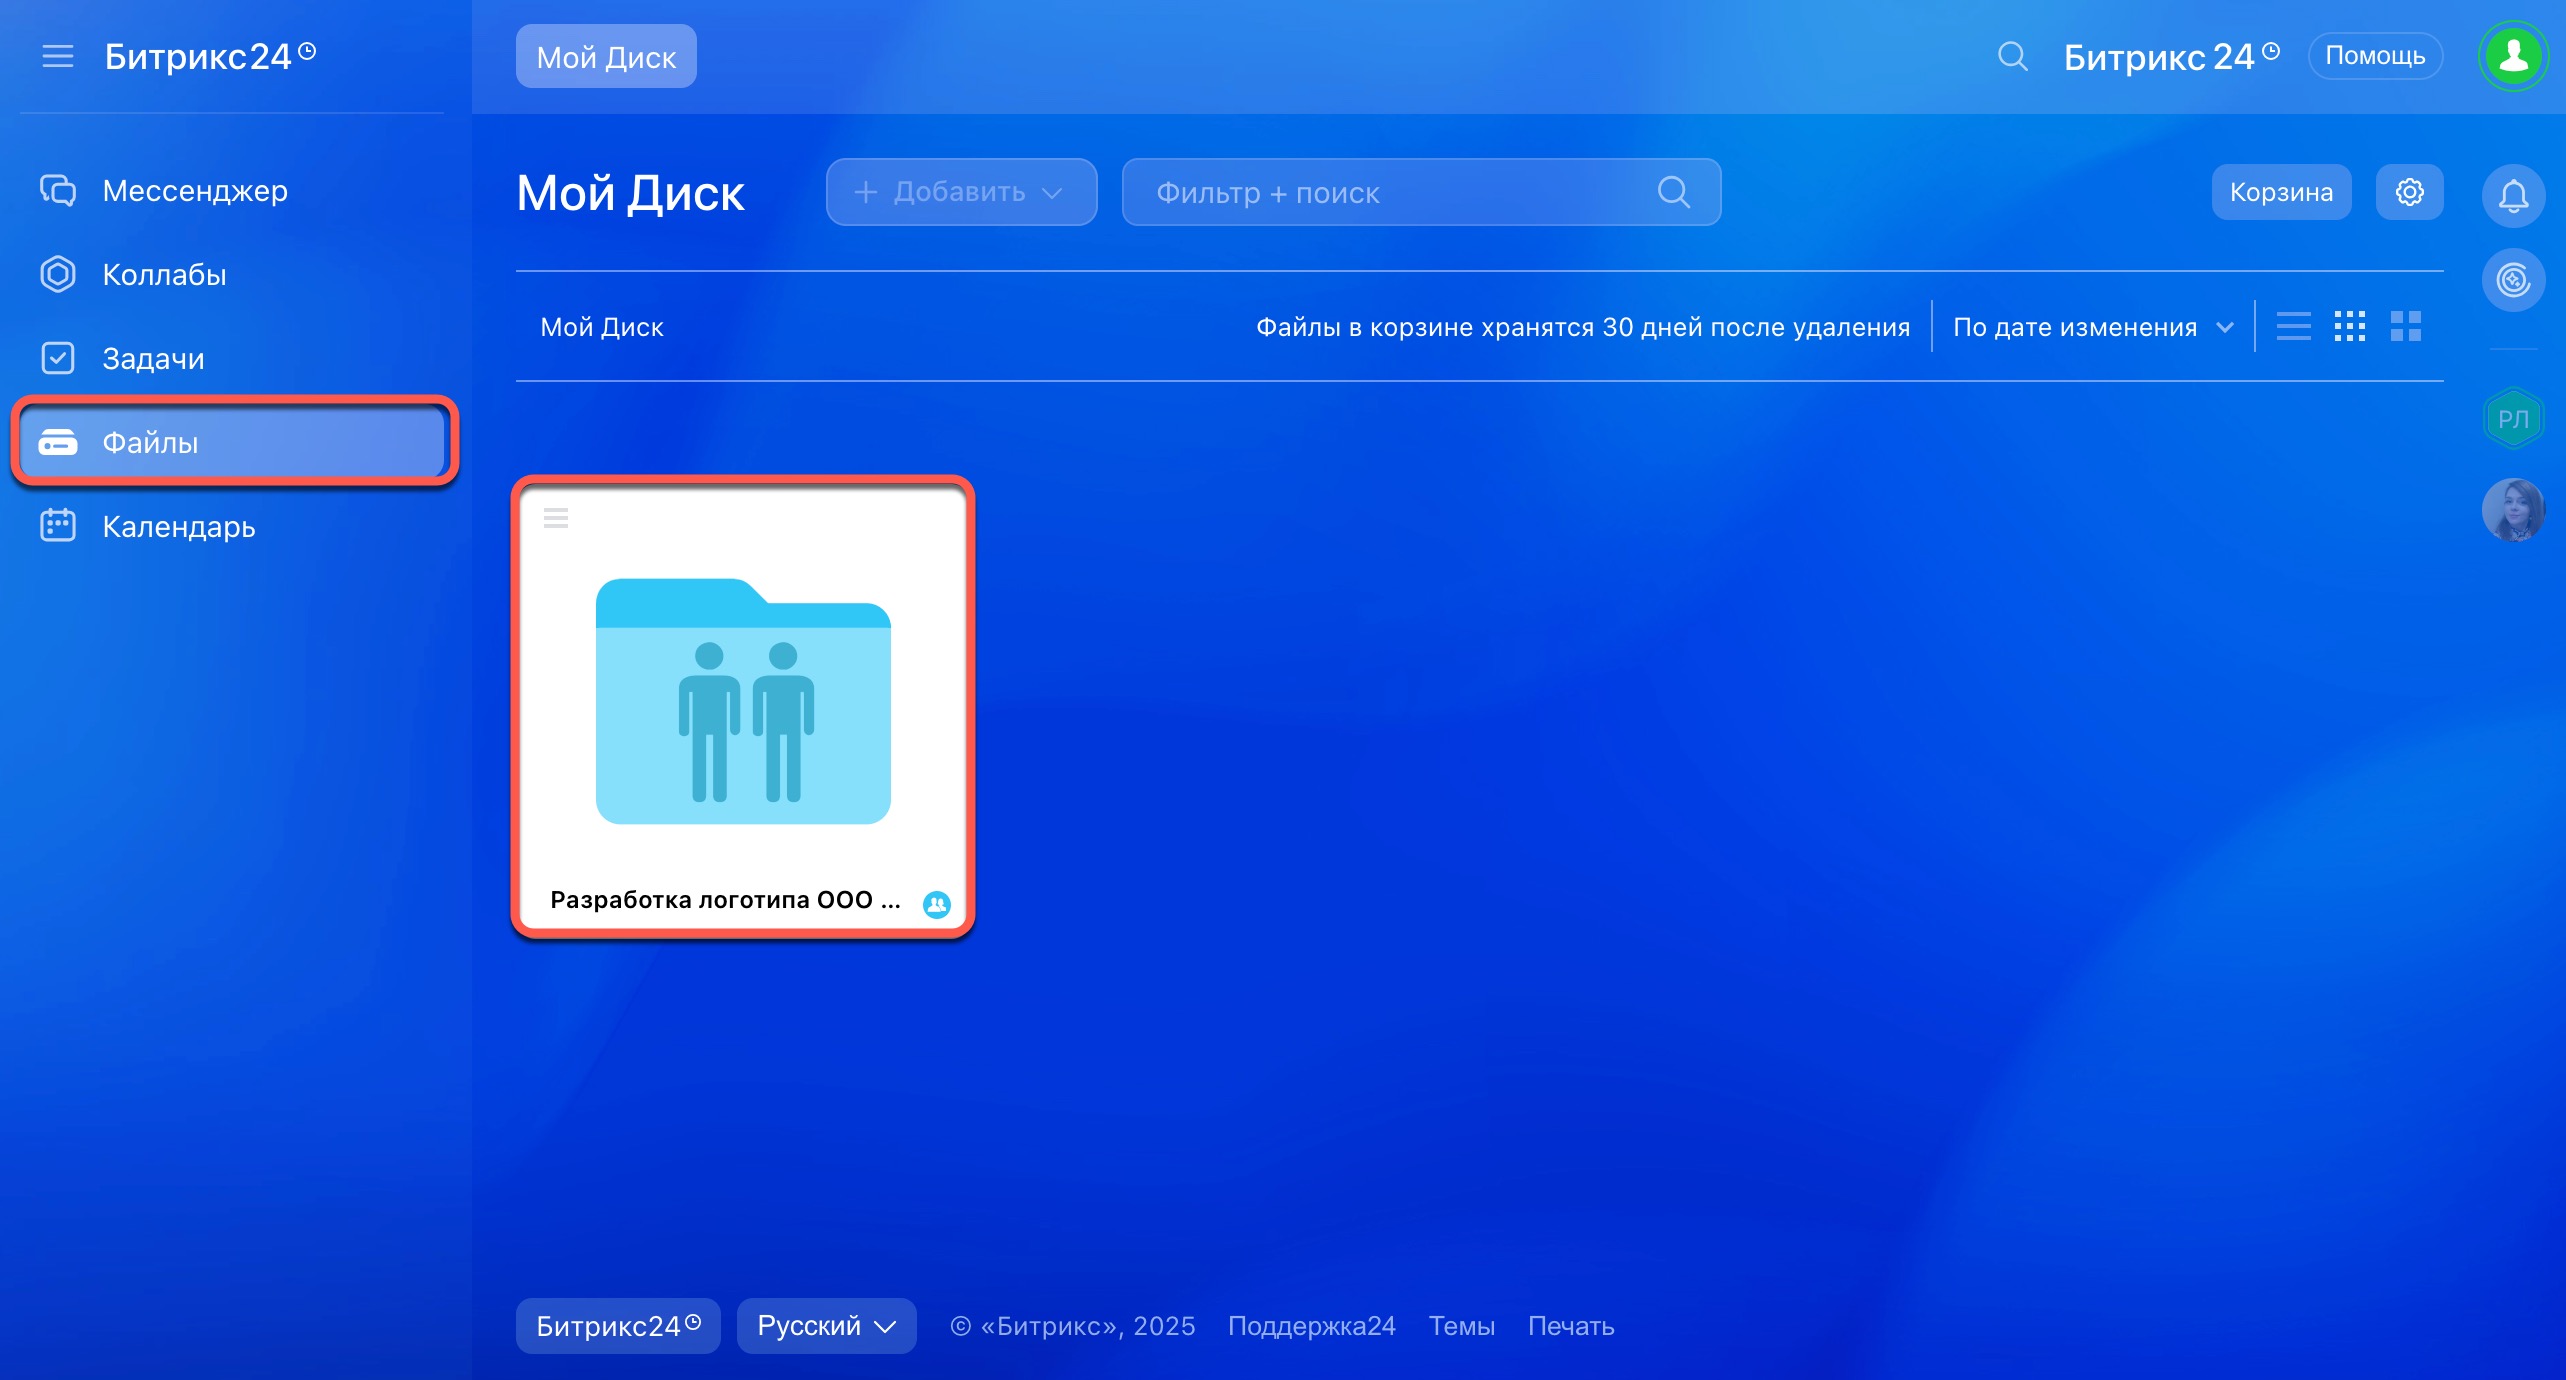Open the Разработка логотипа ООО folder thumbnail
This screenshot has width=2566, height=1380.
[x=743, y=701]
